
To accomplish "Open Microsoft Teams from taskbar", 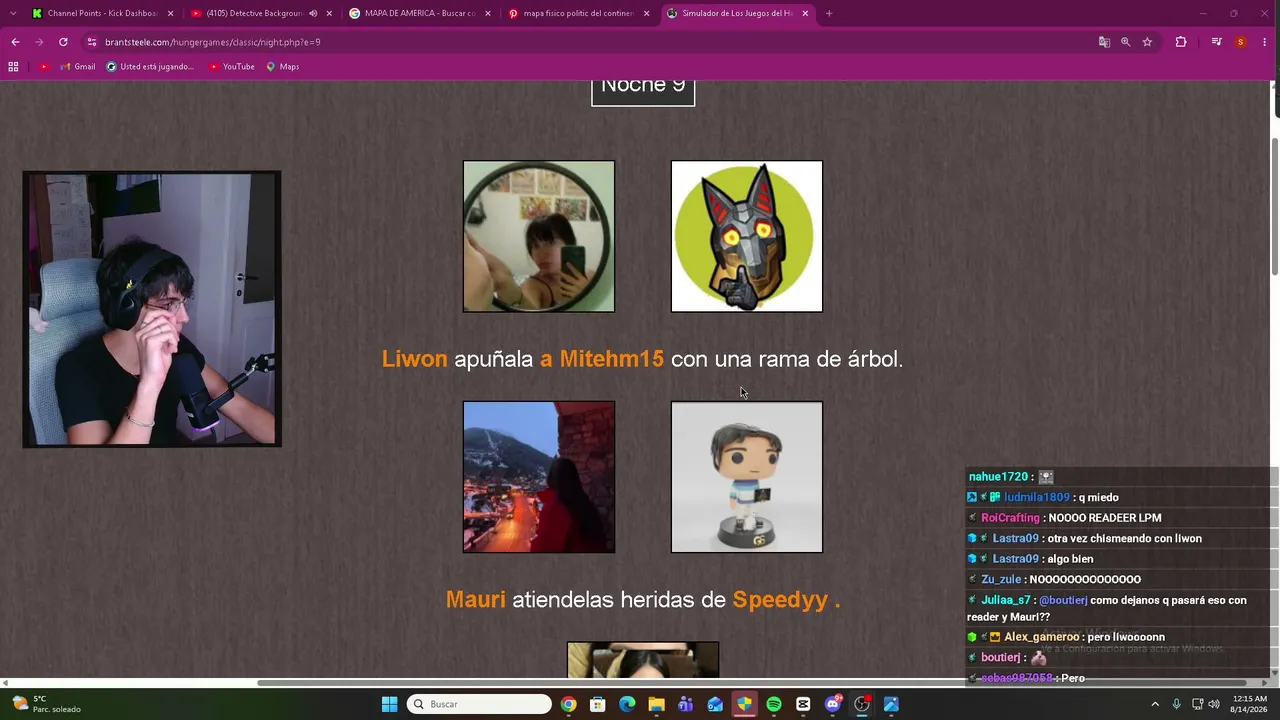I will [685, 704].
